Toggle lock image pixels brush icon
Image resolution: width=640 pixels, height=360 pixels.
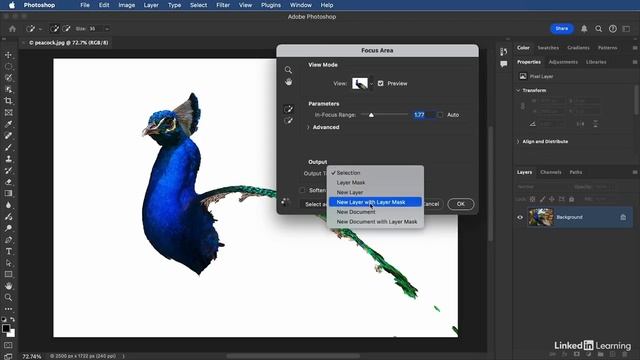tap(542, 199)
